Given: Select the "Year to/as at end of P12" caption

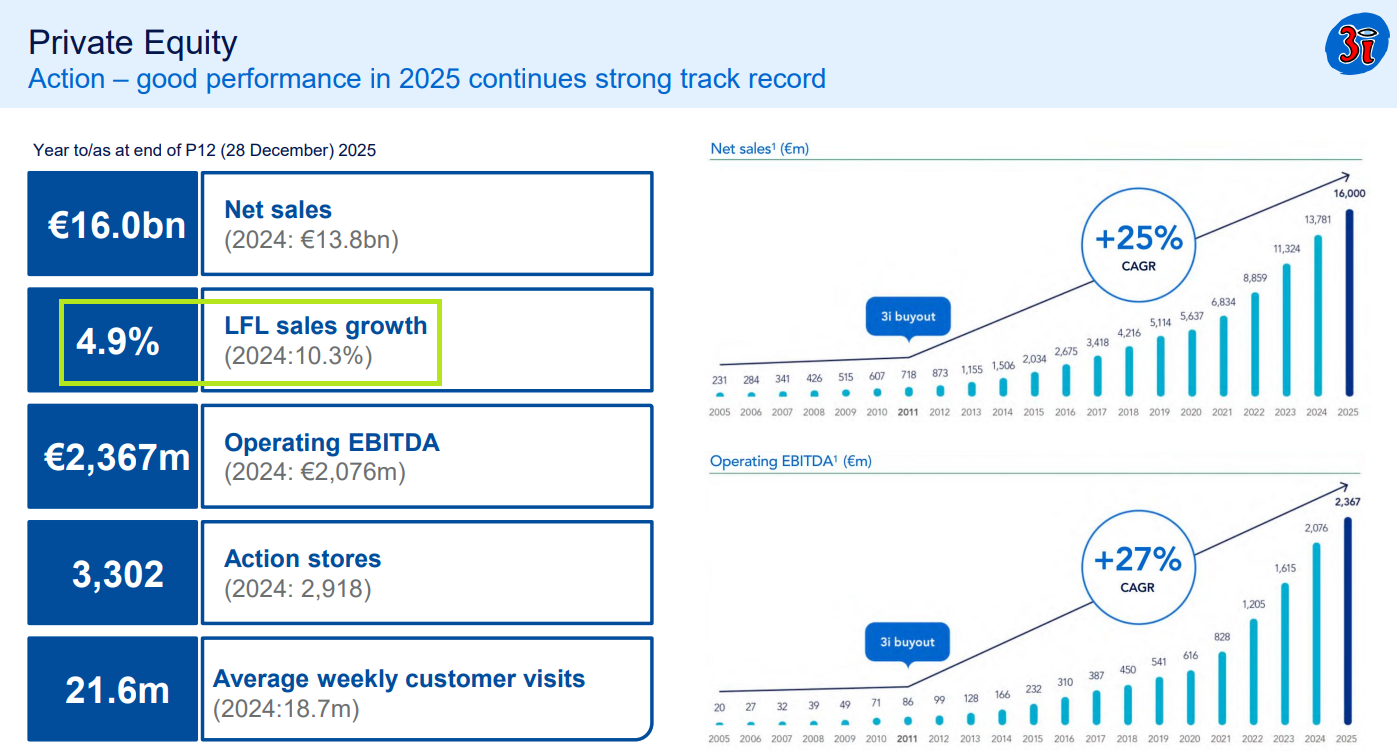Looking at the screenshot, I should [204, 150].
